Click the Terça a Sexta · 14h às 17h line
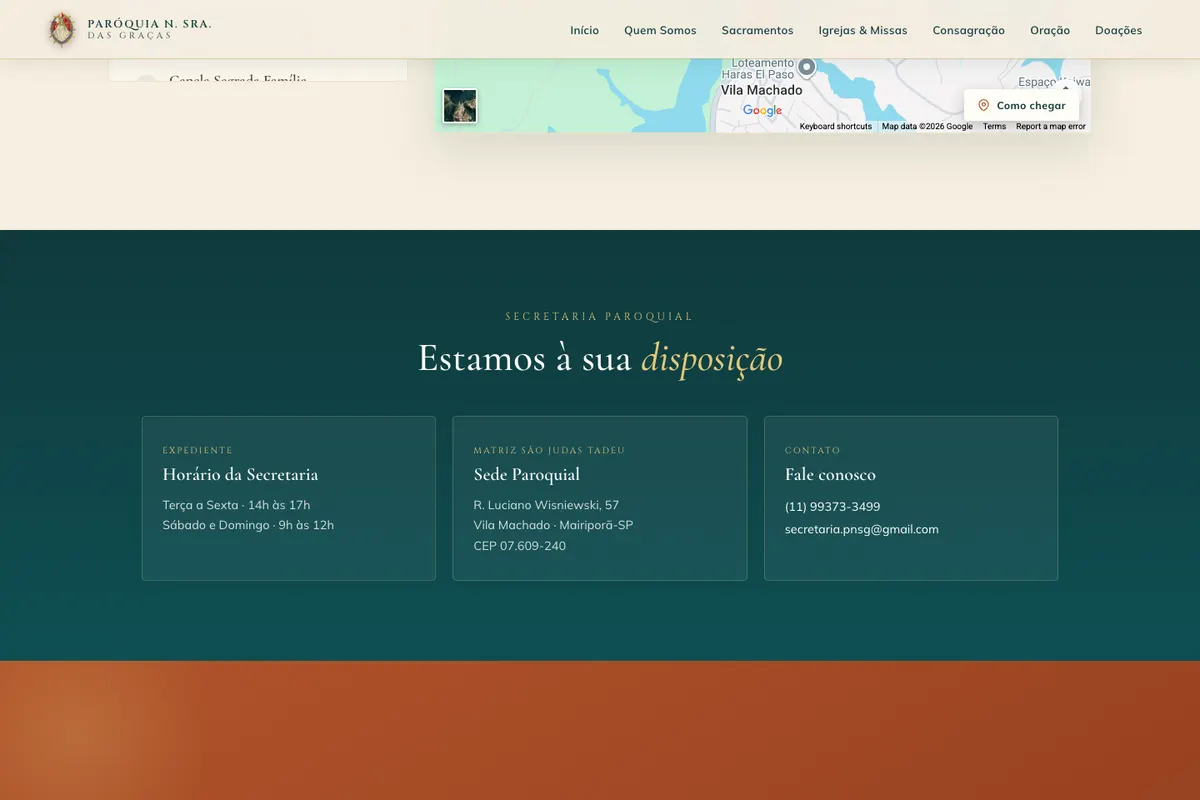1200x800 pixels. point(236,505)
